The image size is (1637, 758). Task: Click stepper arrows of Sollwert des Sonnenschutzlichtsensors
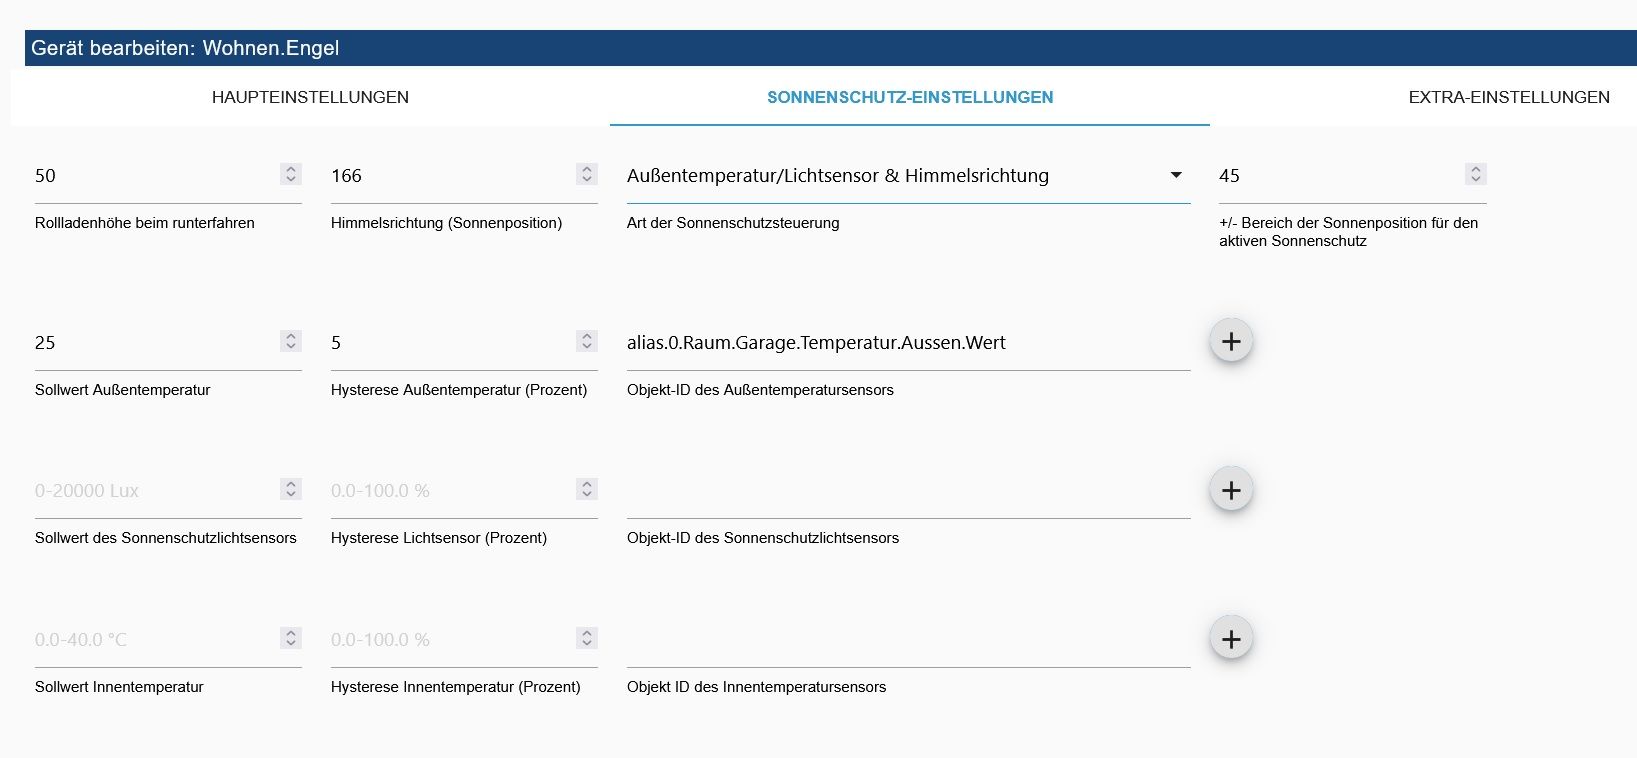click(291, 489)
